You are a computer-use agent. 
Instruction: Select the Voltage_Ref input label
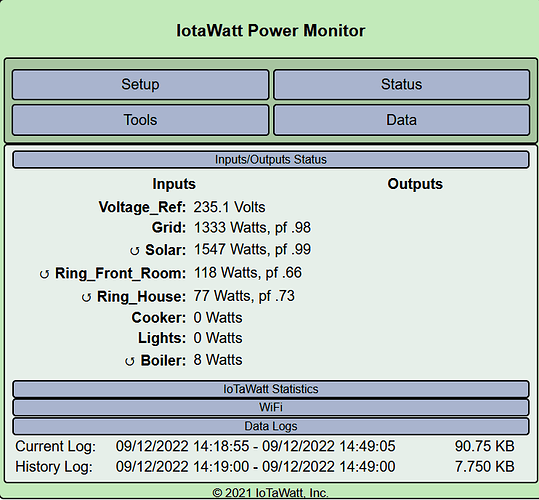[x=142, y=207]
